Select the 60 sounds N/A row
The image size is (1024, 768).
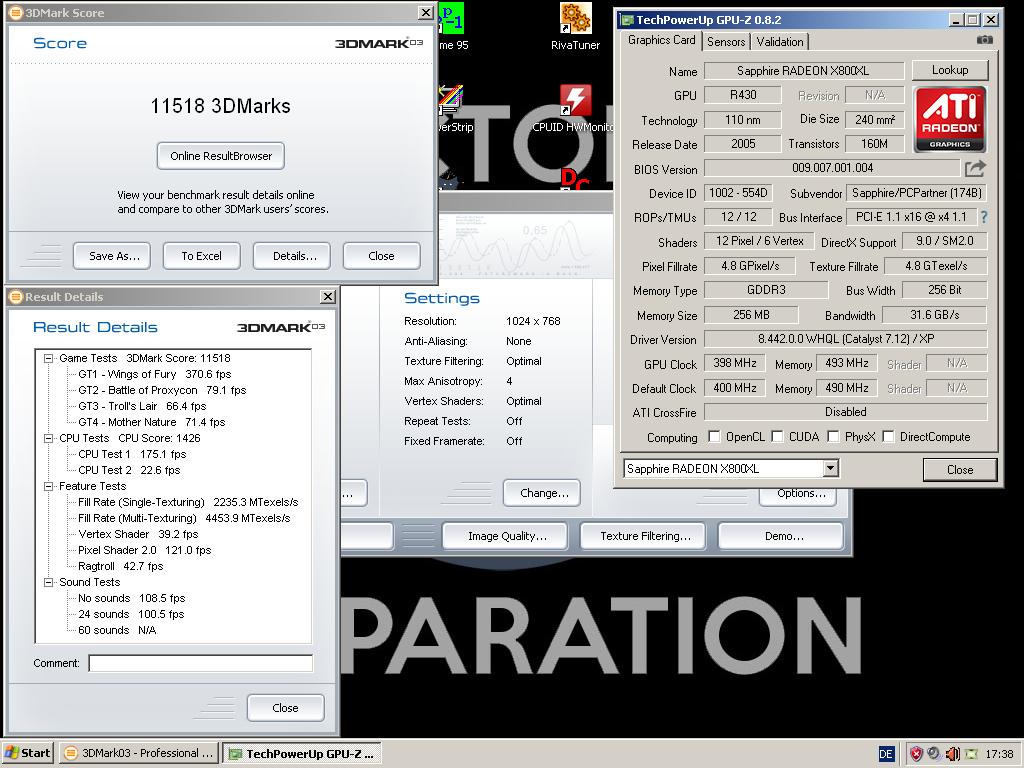click(x=117, y=630)
